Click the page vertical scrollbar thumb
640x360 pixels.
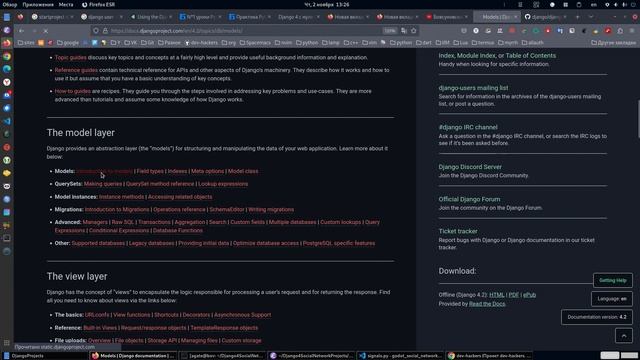(638, 119)
